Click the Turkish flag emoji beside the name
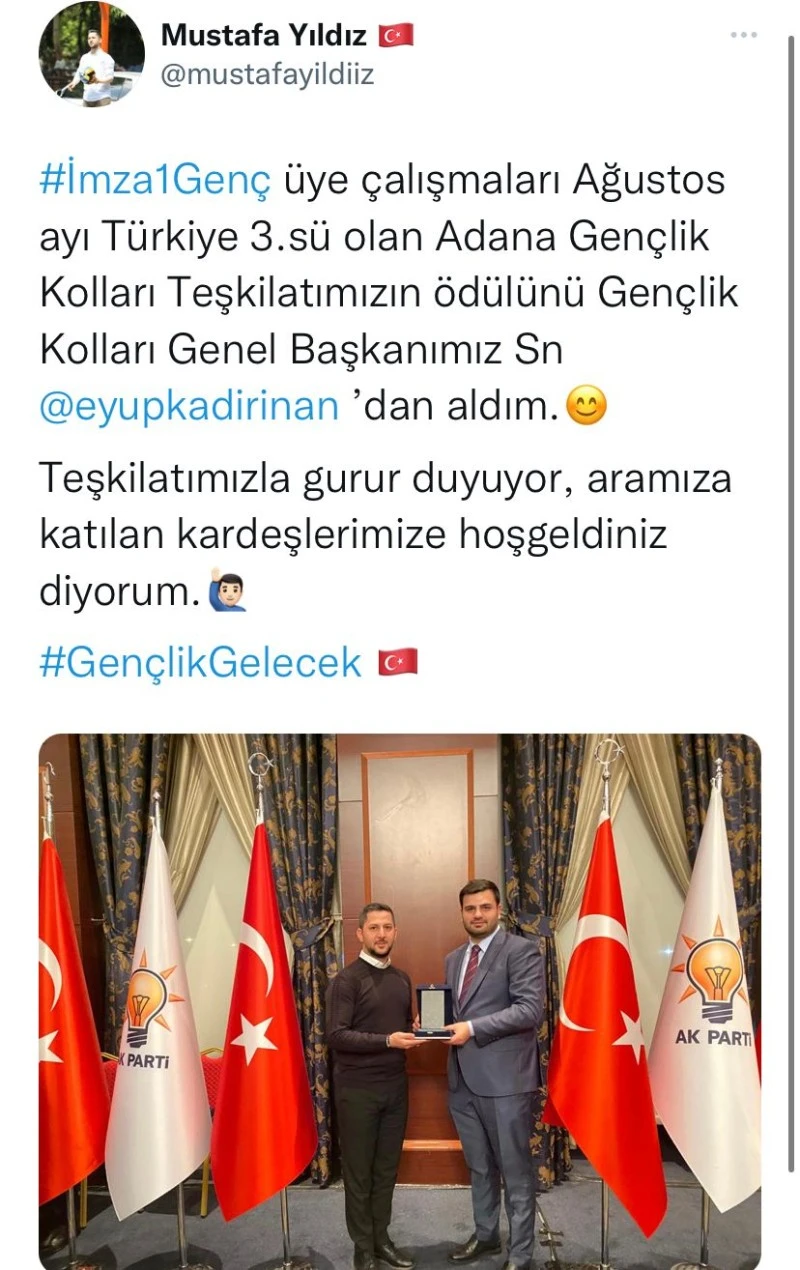The image size is (800, 1270). click(x=395, y=36)
